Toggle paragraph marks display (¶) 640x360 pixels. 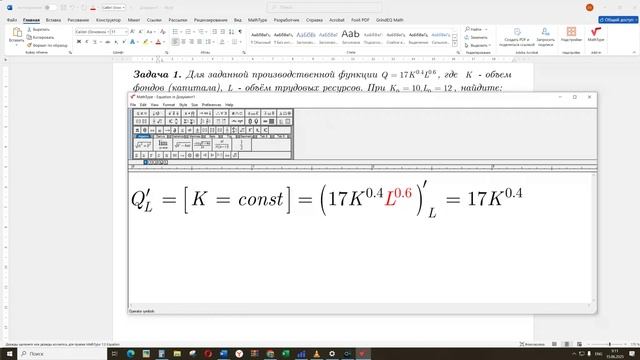tap(240, 32)
